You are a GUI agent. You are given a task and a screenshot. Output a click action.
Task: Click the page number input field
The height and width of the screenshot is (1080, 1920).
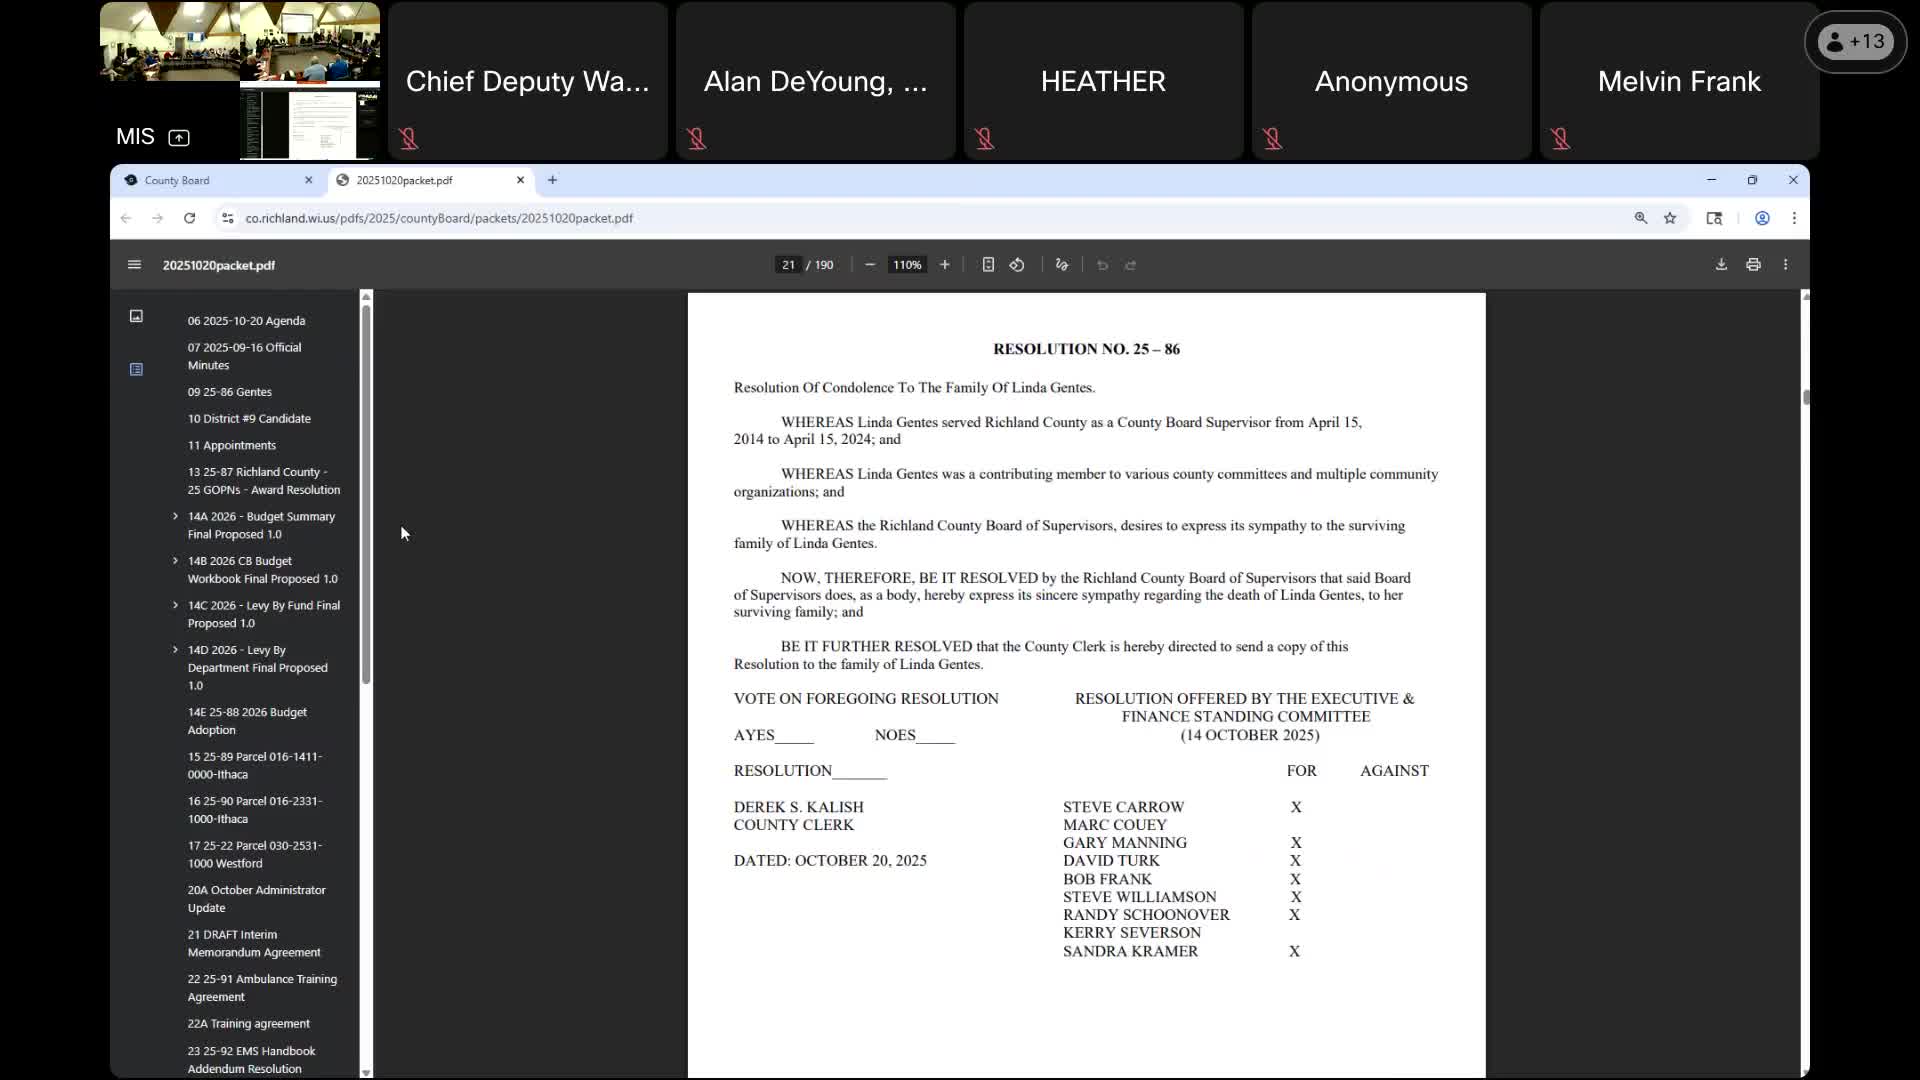tap(788, 265)
